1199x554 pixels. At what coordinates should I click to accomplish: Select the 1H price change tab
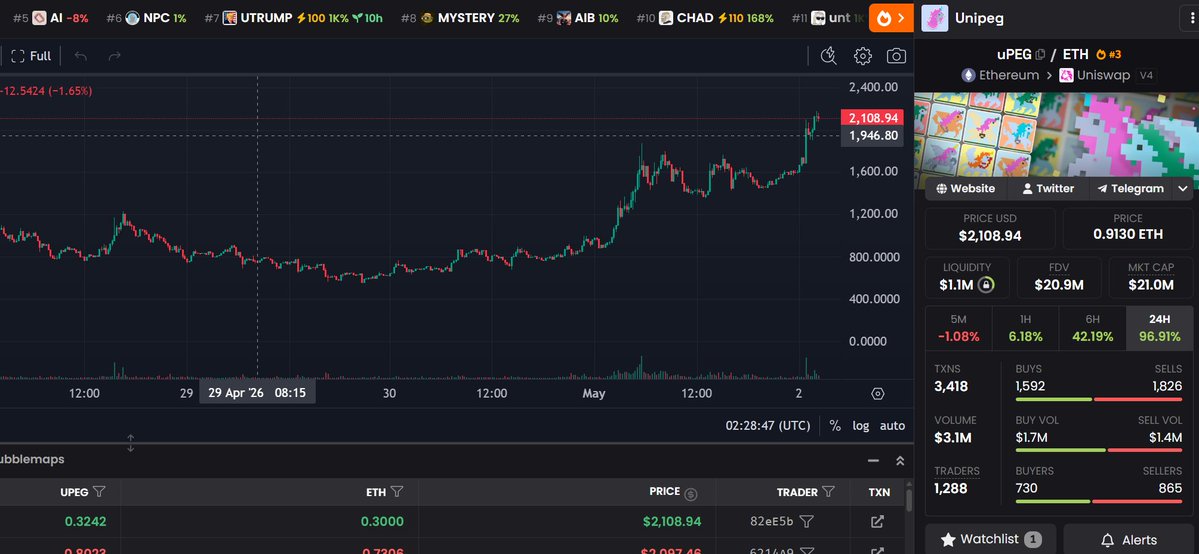pyautogui.click(x=1025, y=328)
